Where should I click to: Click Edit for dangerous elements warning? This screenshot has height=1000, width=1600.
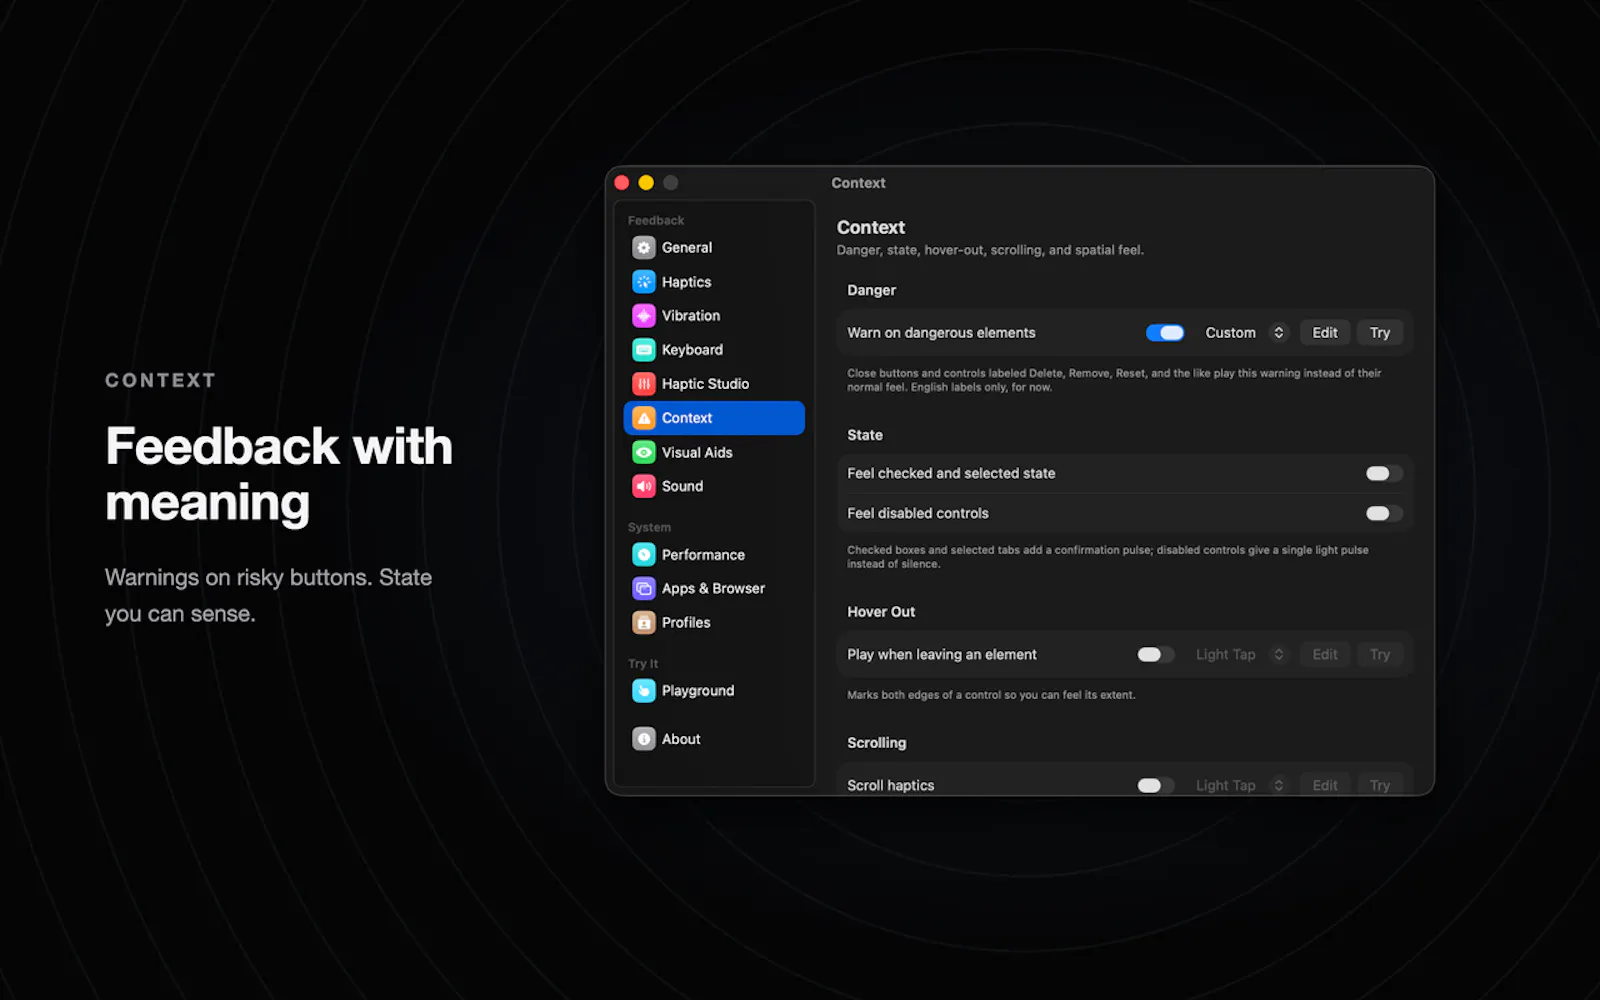click(1325, 333)
